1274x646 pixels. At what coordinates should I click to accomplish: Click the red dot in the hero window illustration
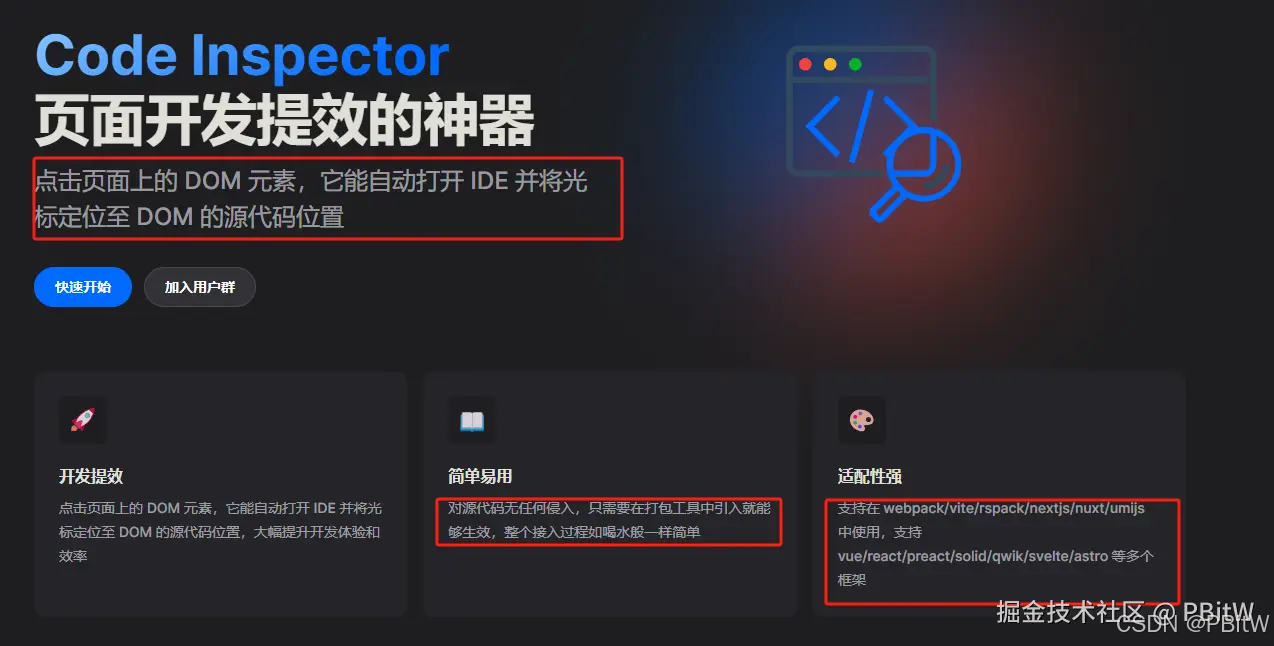pyautogui.click(x=804, y=64)
